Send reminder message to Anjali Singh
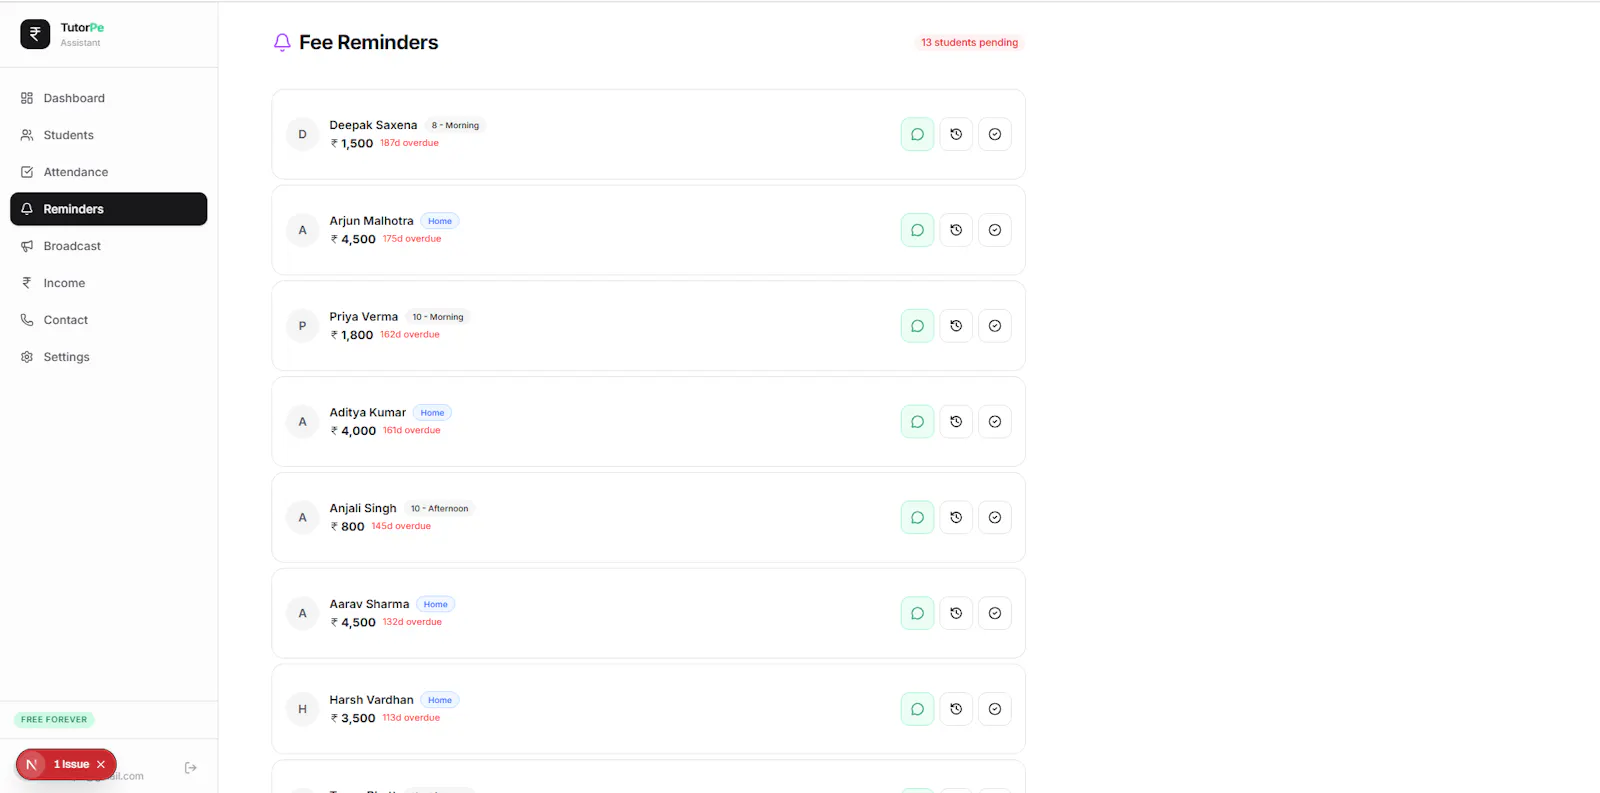 tap(917, 518)
